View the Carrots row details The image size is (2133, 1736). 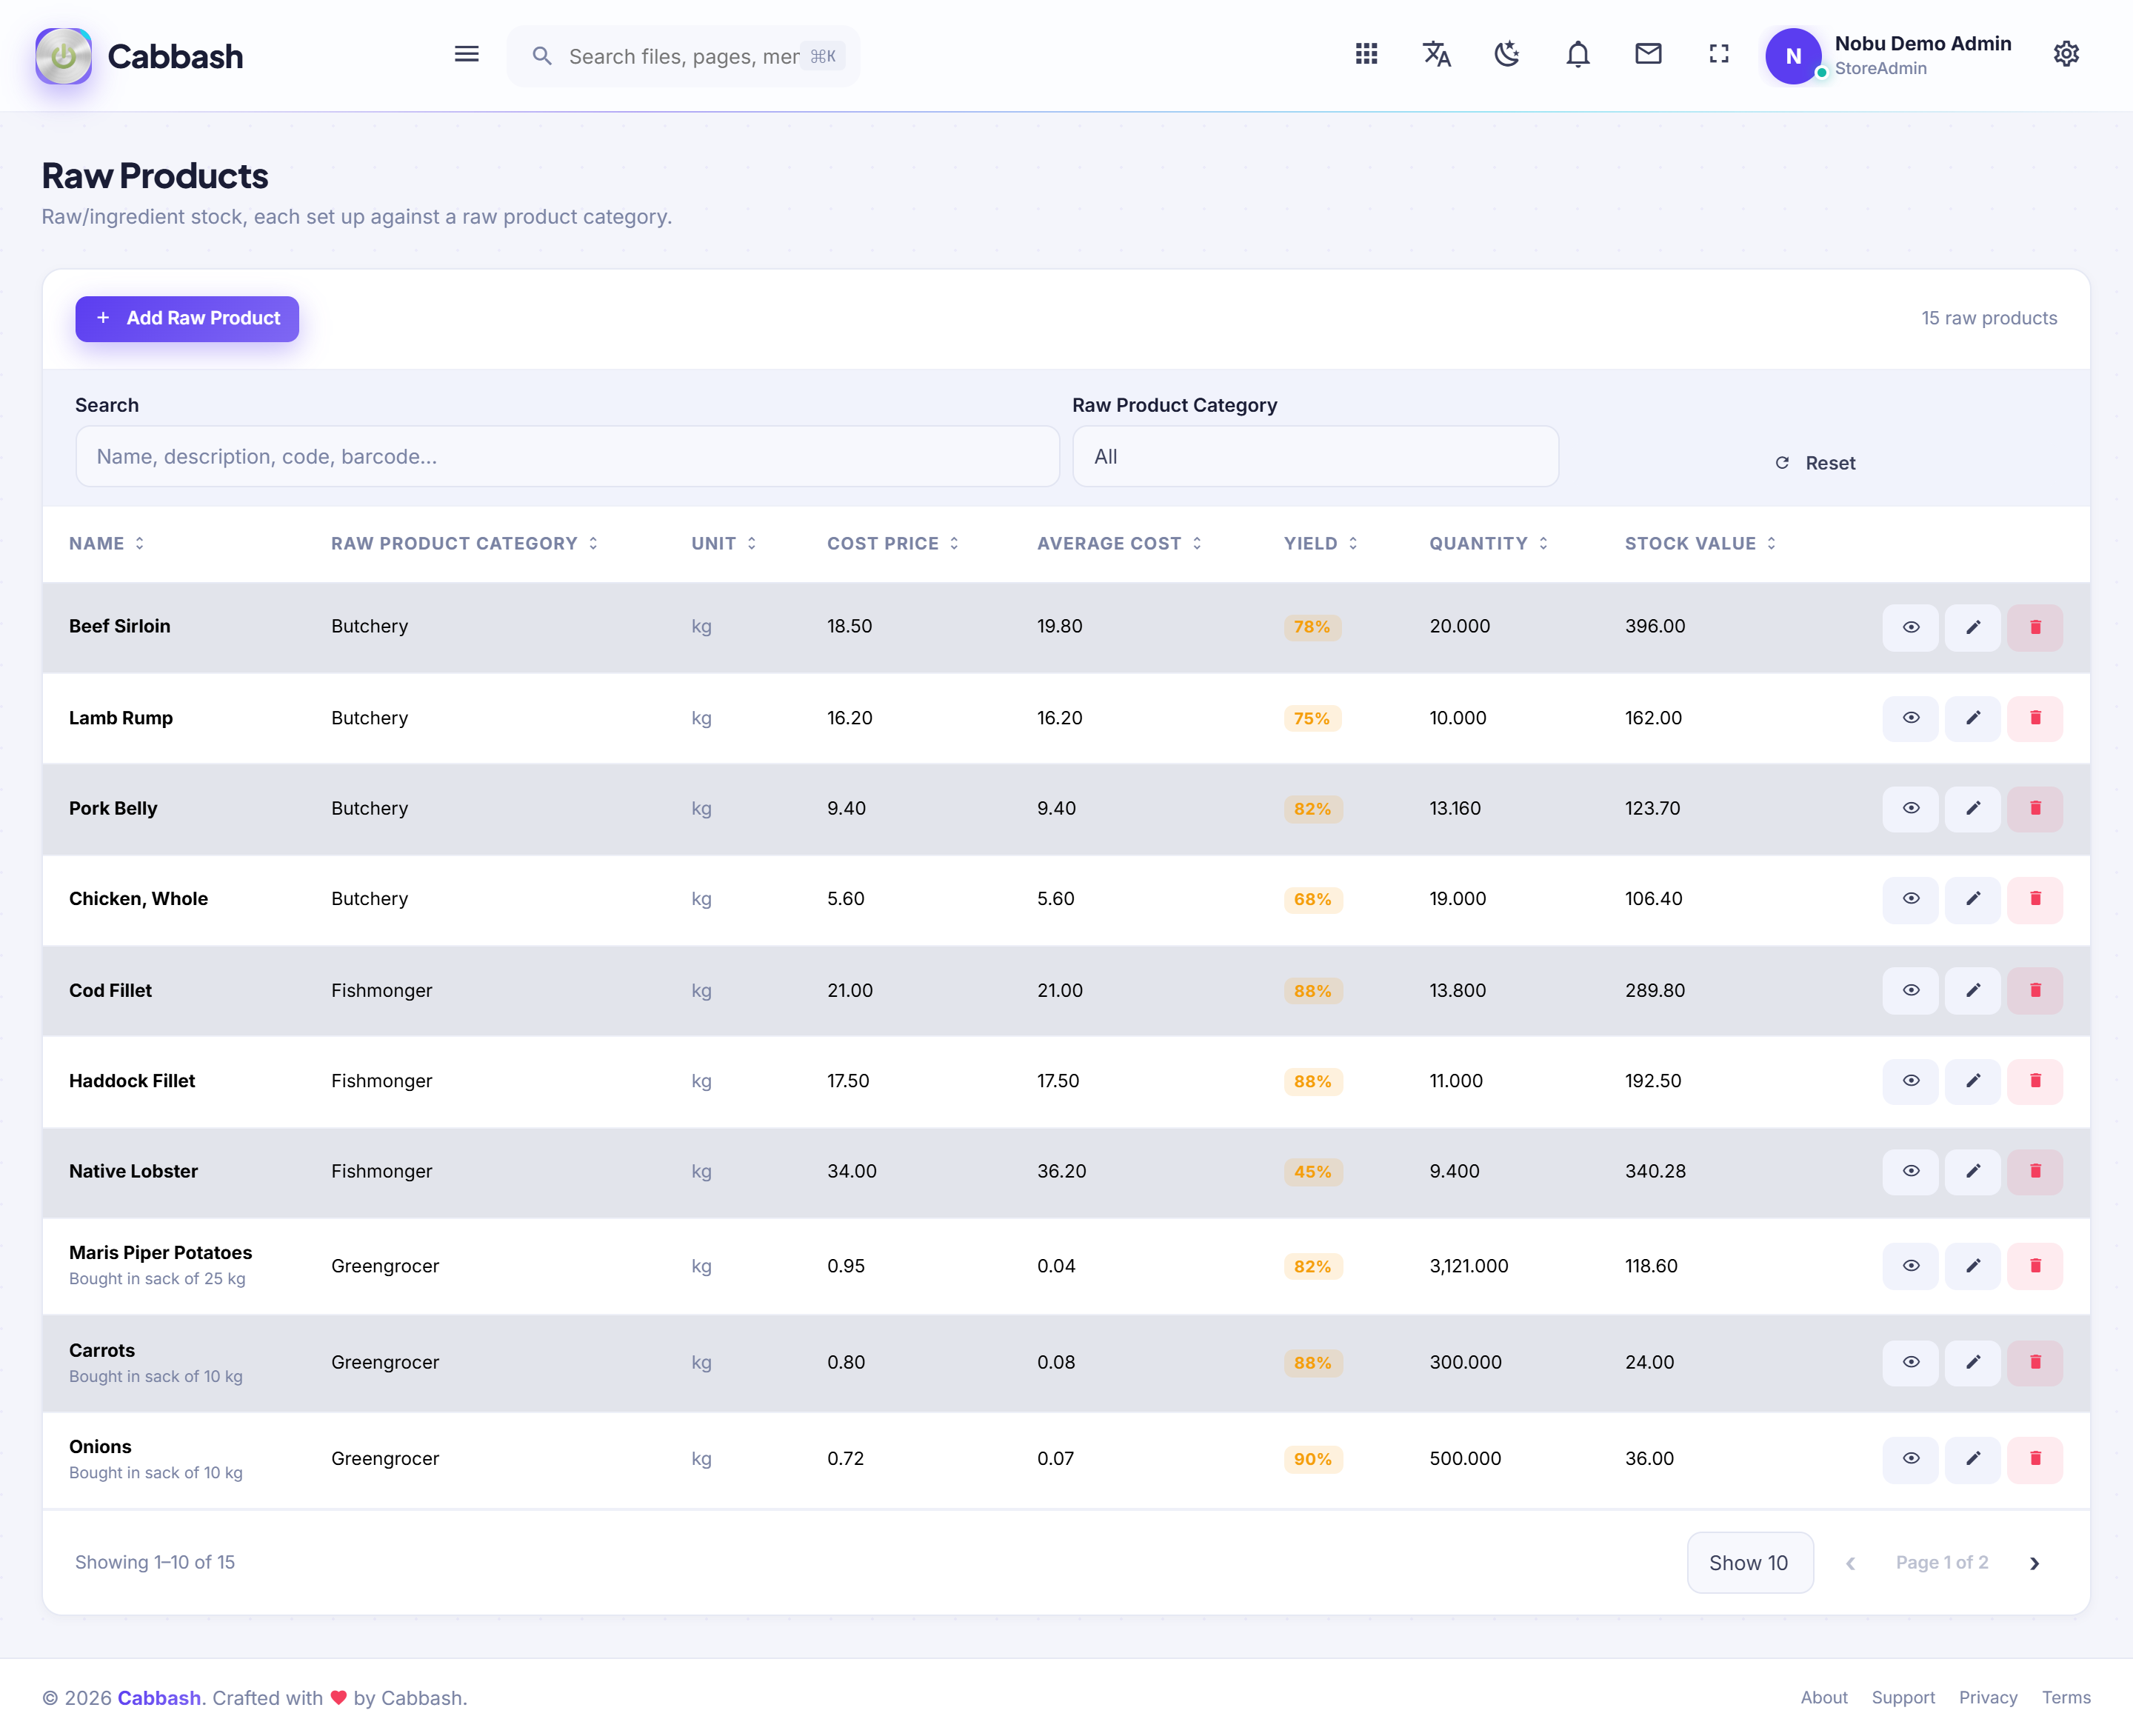1910,1362
